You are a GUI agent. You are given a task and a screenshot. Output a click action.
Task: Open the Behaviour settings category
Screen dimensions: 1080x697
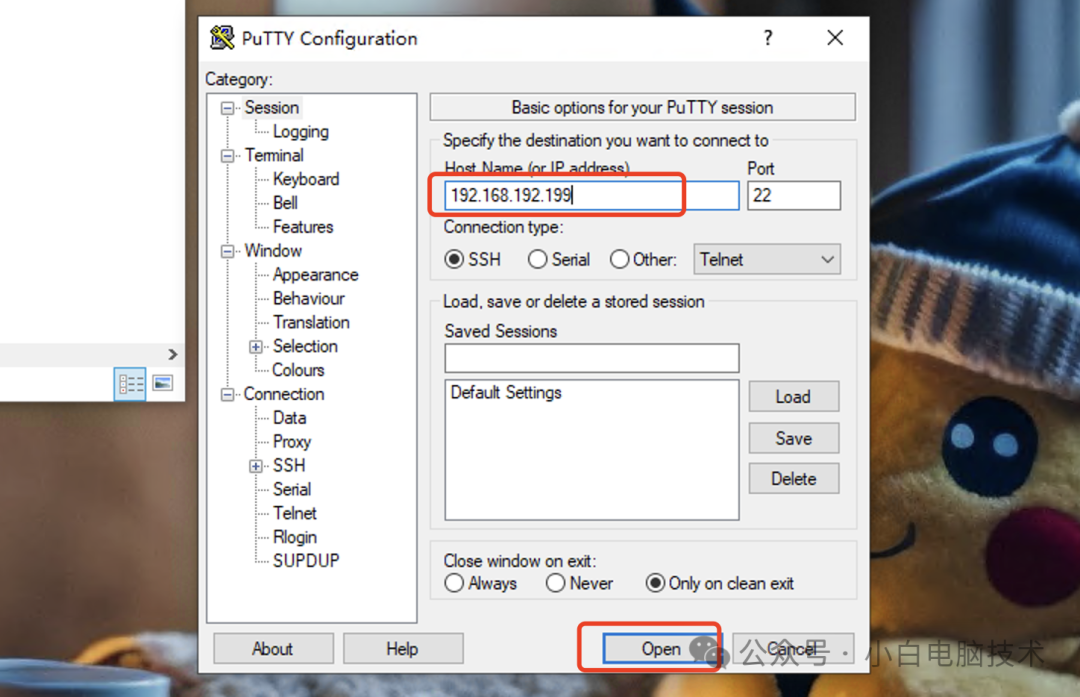click(309, 298)
